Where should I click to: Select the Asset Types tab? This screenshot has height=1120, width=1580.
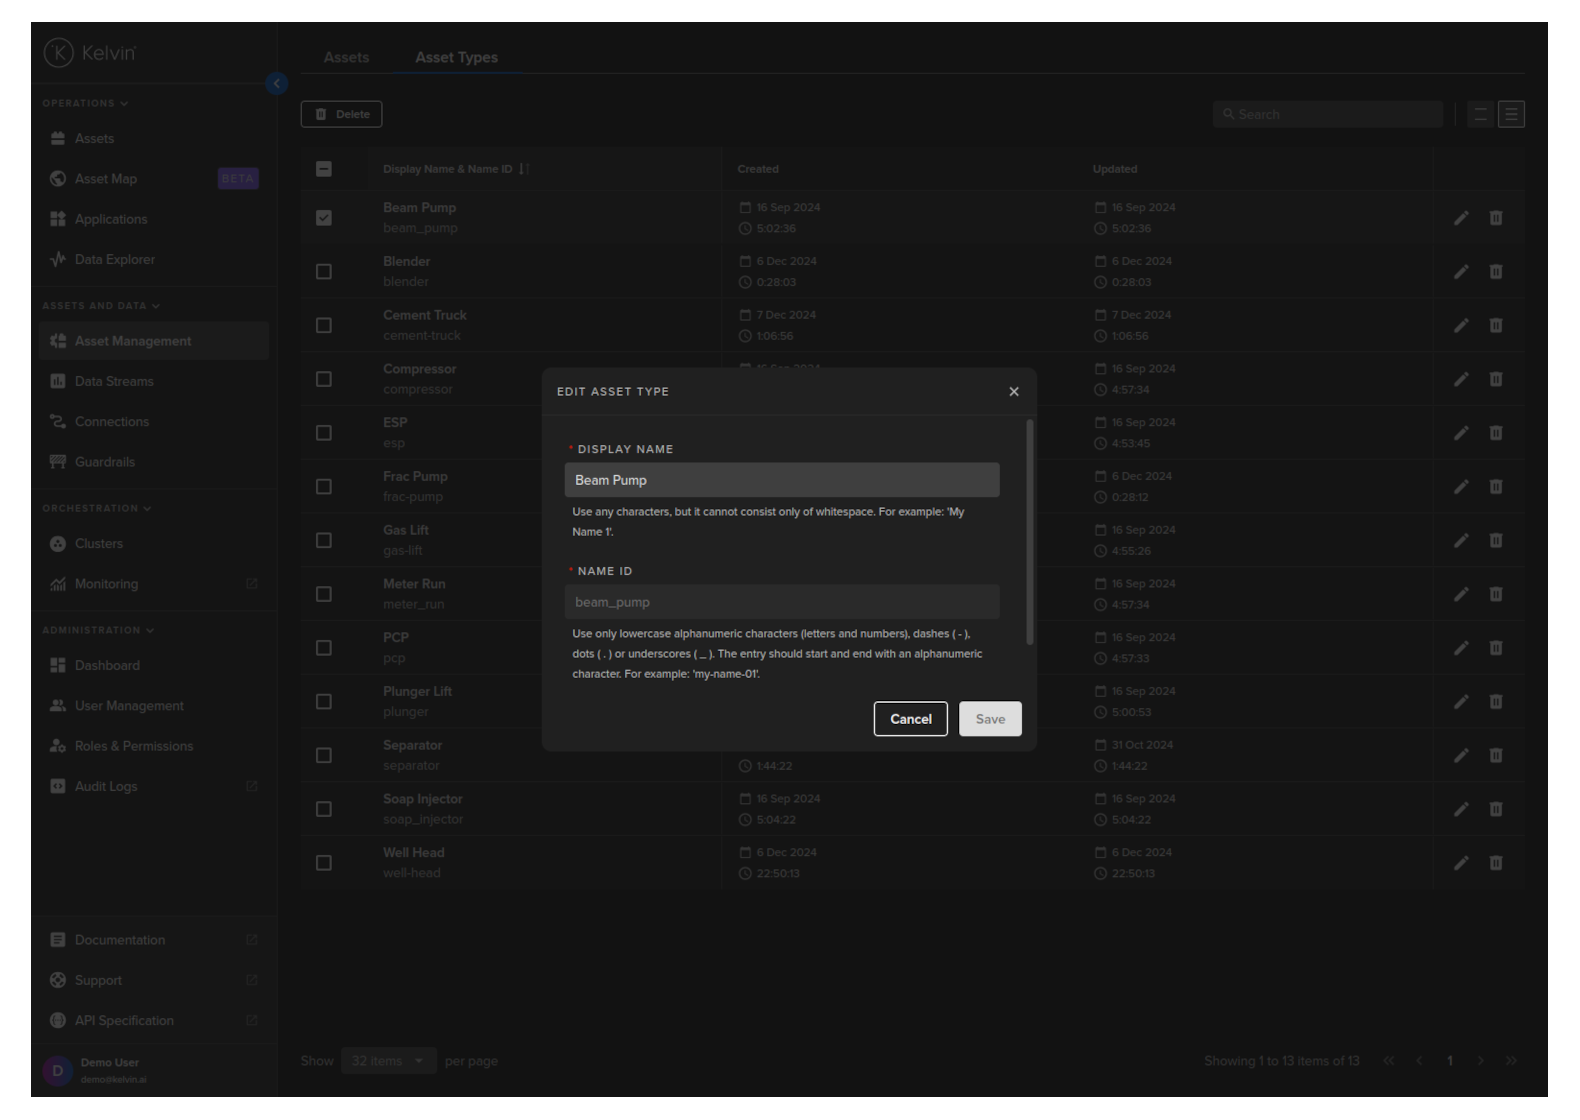[x=456, y=58]
